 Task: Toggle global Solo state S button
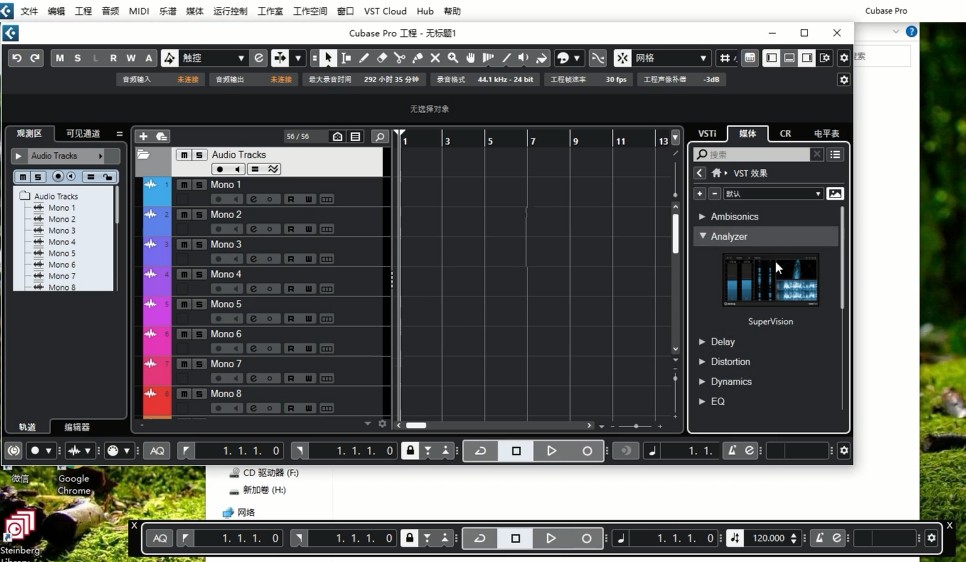(78, 58)
